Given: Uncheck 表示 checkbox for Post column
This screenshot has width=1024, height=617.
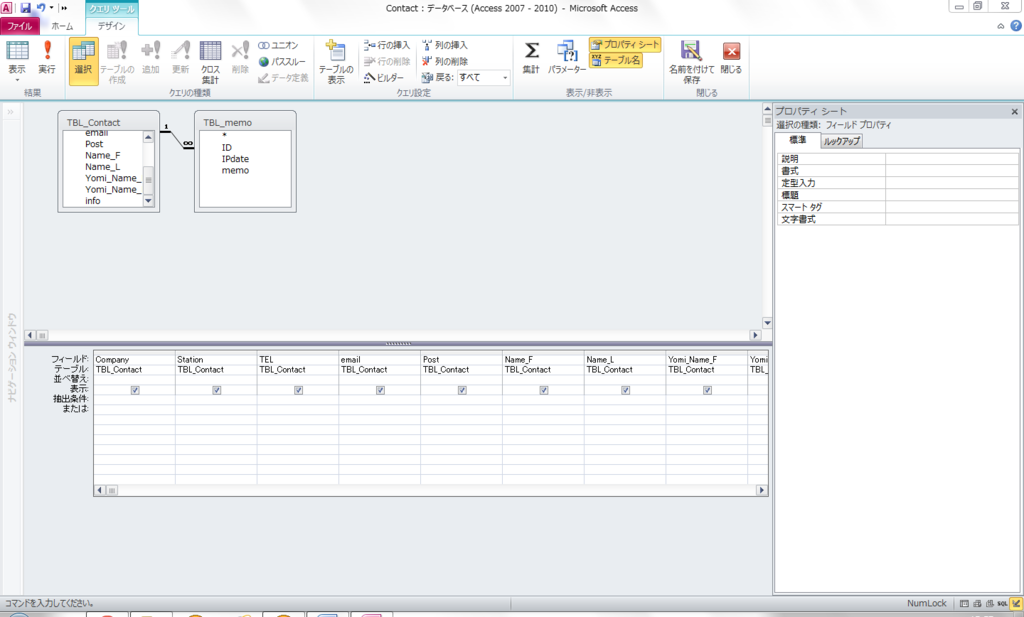Looking at the screenshot, I should (x=462, y=390).
